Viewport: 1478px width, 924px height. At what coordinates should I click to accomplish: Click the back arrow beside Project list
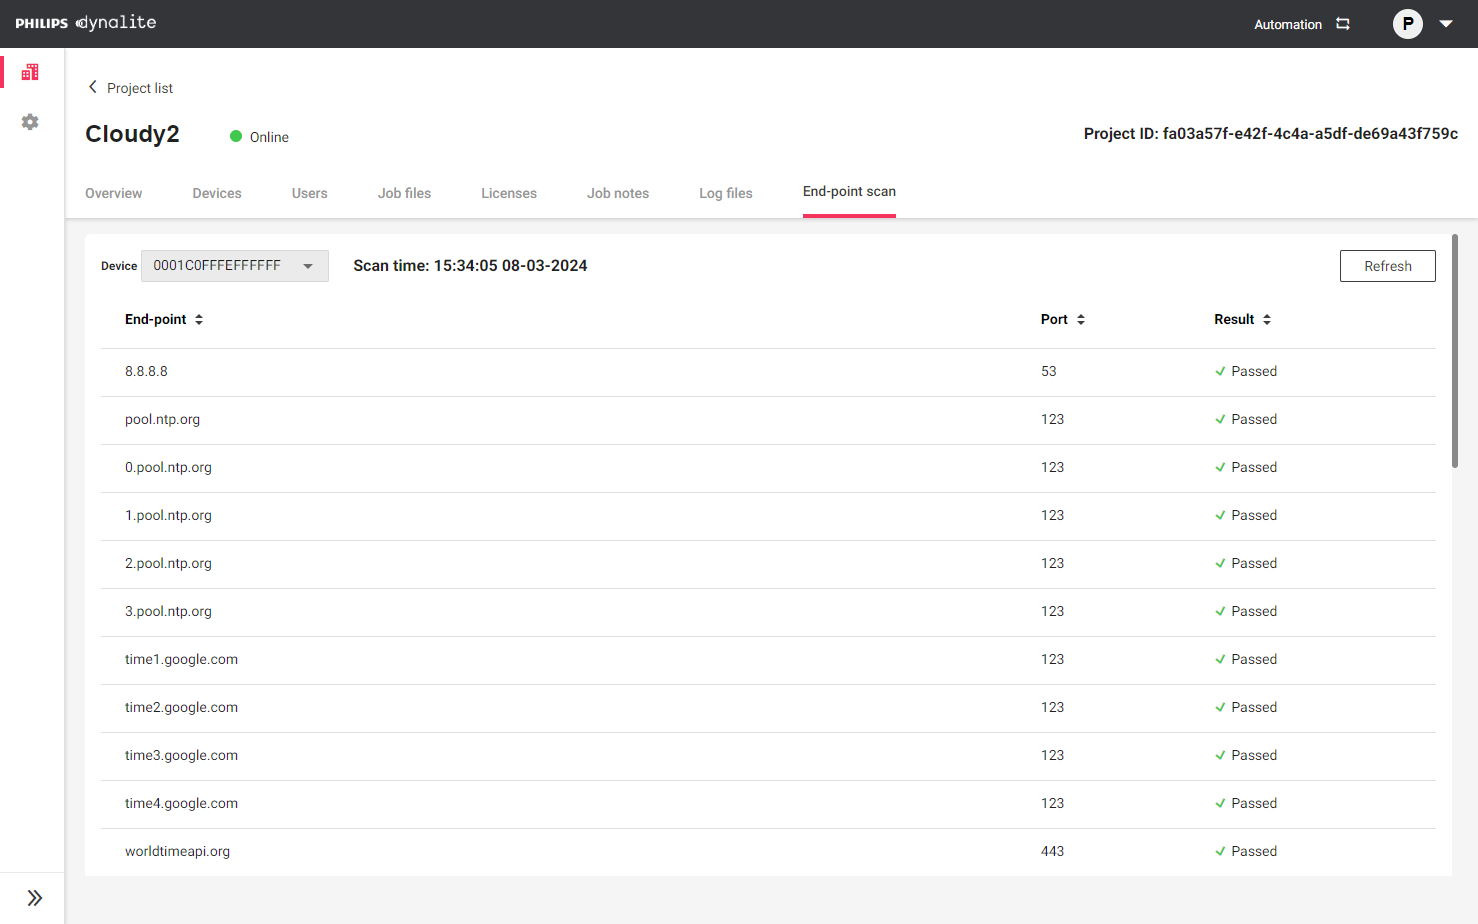[x=93, y=87]
